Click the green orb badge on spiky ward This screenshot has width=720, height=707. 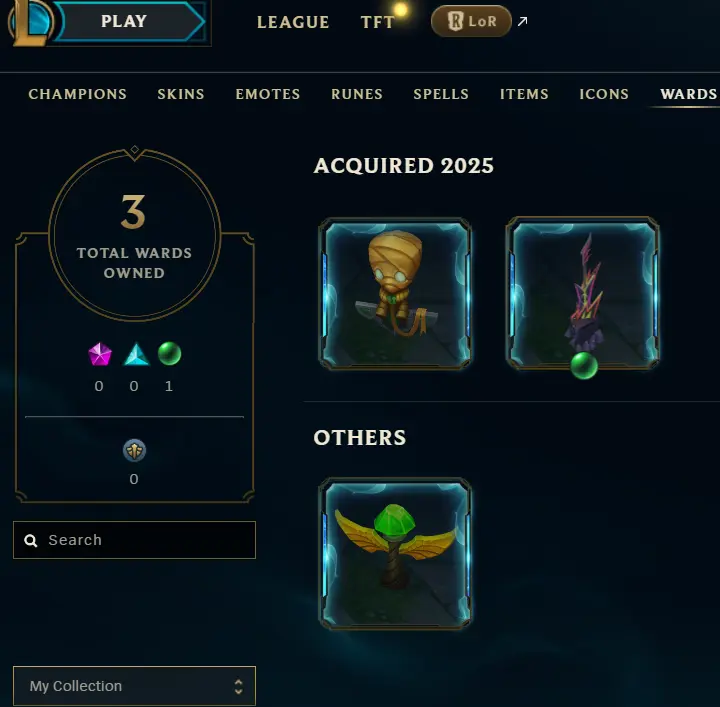[x=584, y=365]
